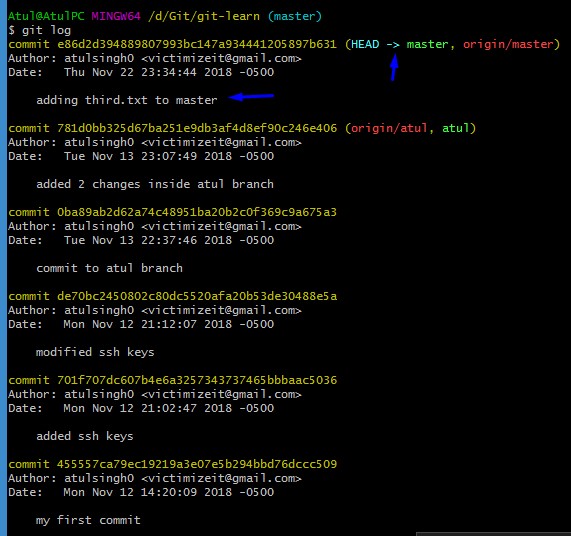Click commit hash starting with de70bc24
The image size is (571, 536).
click(197, 296)
